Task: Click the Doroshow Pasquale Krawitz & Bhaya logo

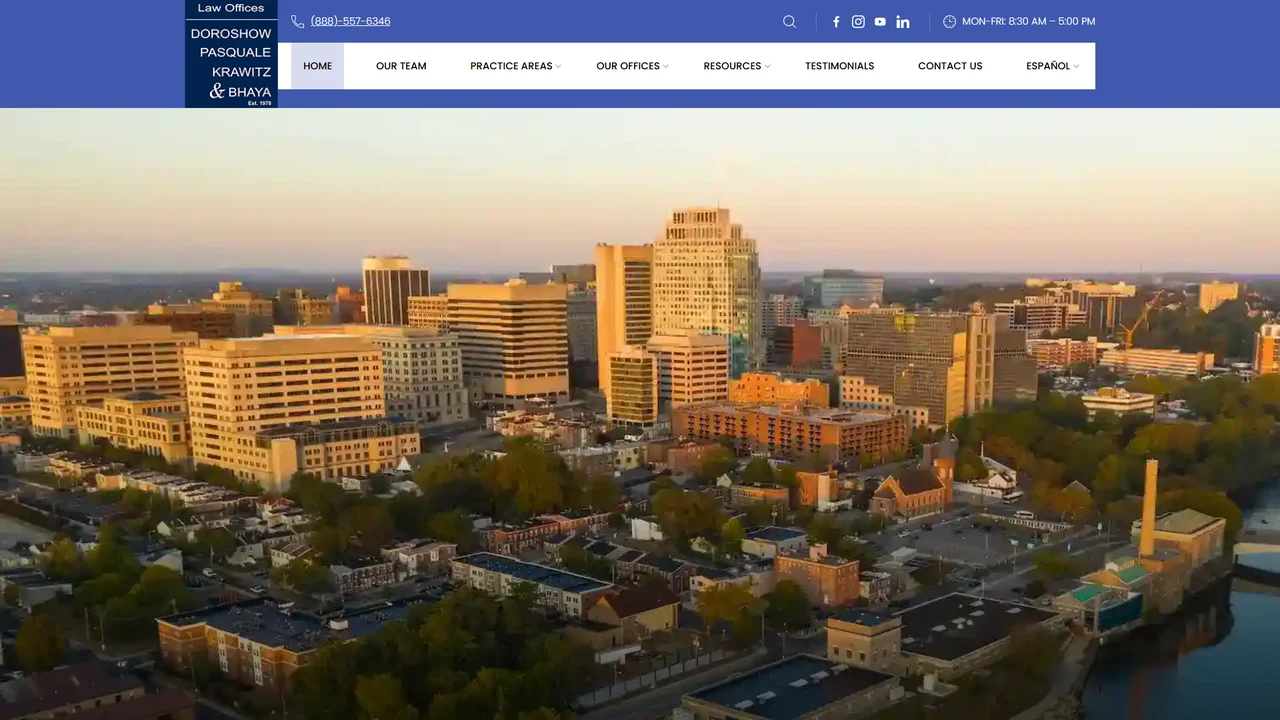Action: (231, 54)
